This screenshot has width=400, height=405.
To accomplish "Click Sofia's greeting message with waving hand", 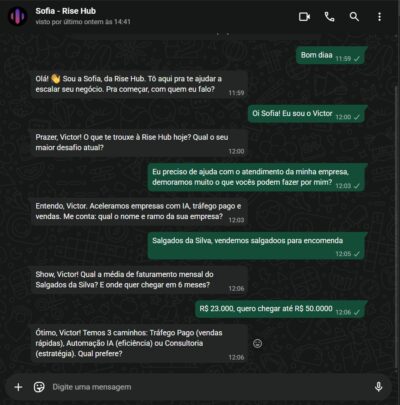I will point(139,84).
